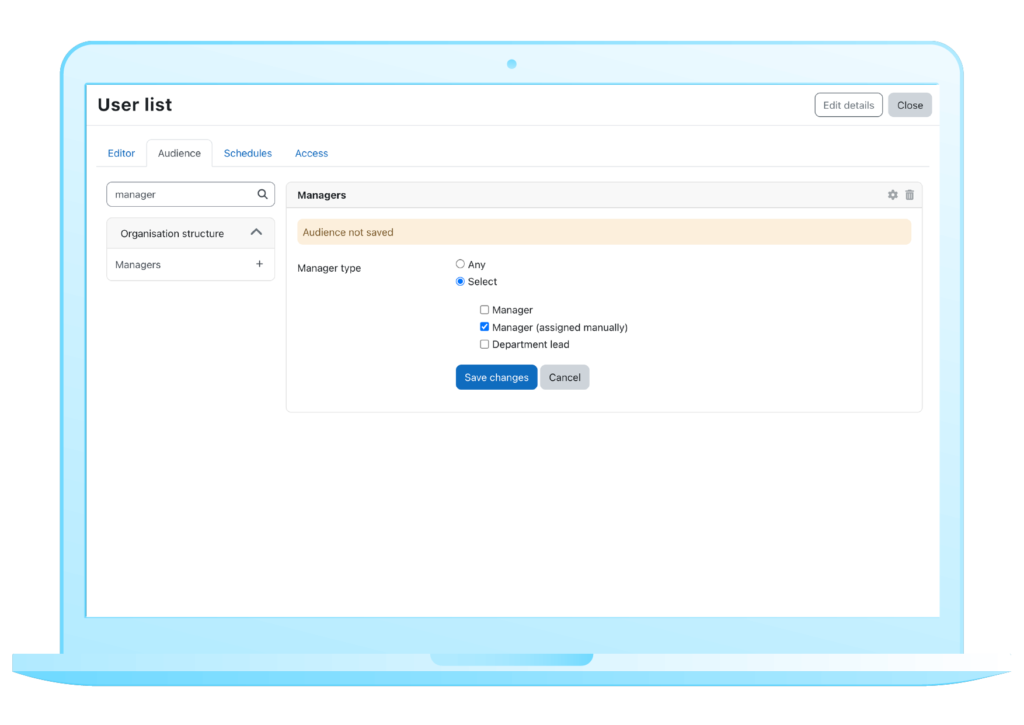Select the Audience tab

(x=179, y=153)
